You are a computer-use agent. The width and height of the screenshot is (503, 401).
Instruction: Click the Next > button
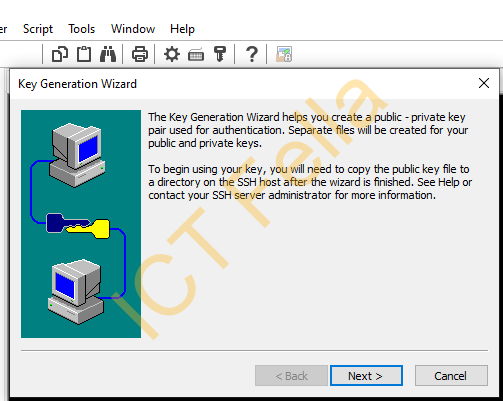366,376
